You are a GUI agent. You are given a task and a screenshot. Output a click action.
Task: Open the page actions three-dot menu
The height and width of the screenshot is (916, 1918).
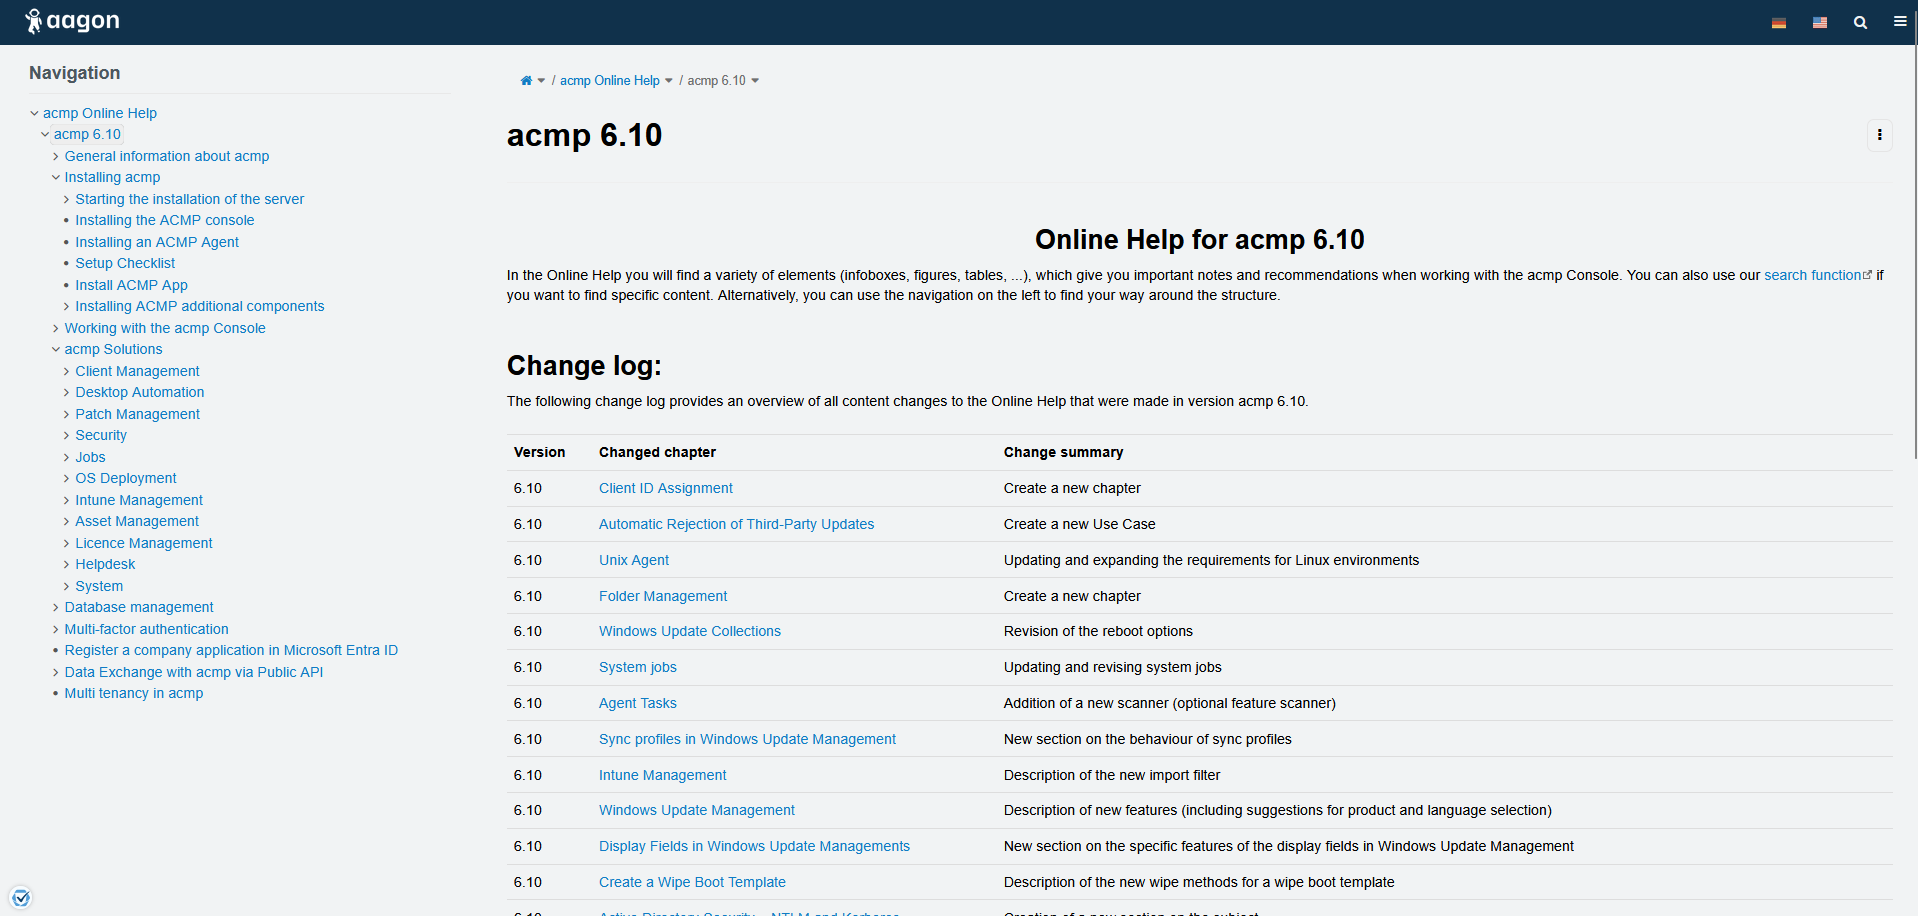click(1880, 135)
